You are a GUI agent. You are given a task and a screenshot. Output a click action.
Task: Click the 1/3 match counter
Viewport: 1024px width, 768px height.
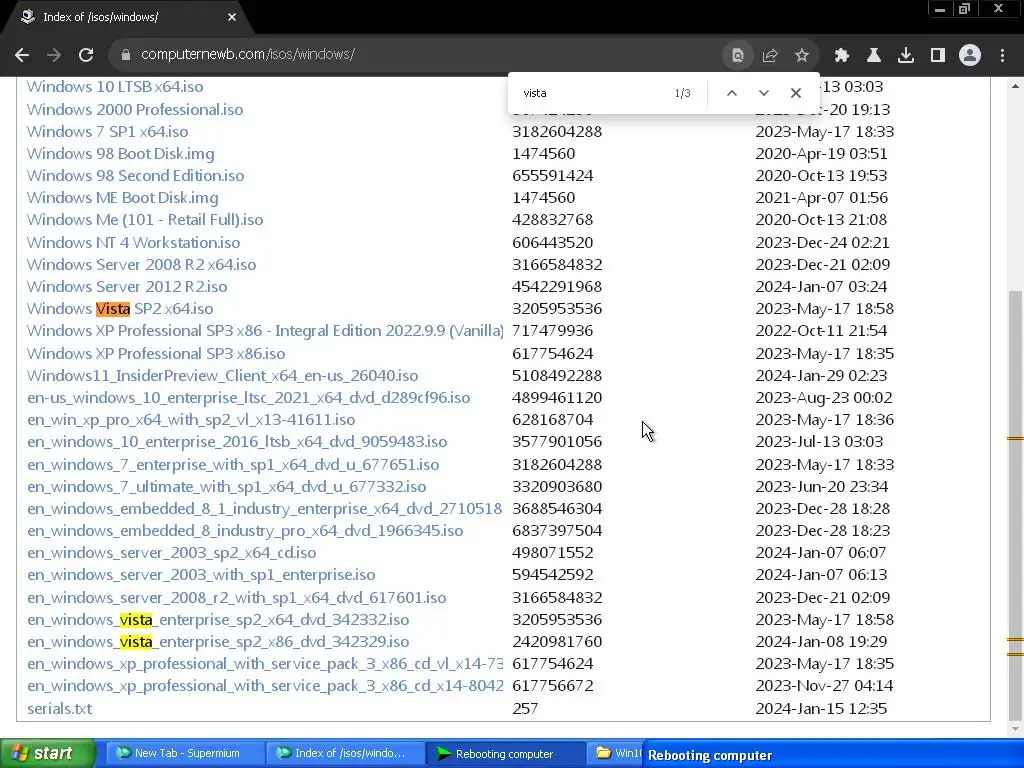coord(682,93)
